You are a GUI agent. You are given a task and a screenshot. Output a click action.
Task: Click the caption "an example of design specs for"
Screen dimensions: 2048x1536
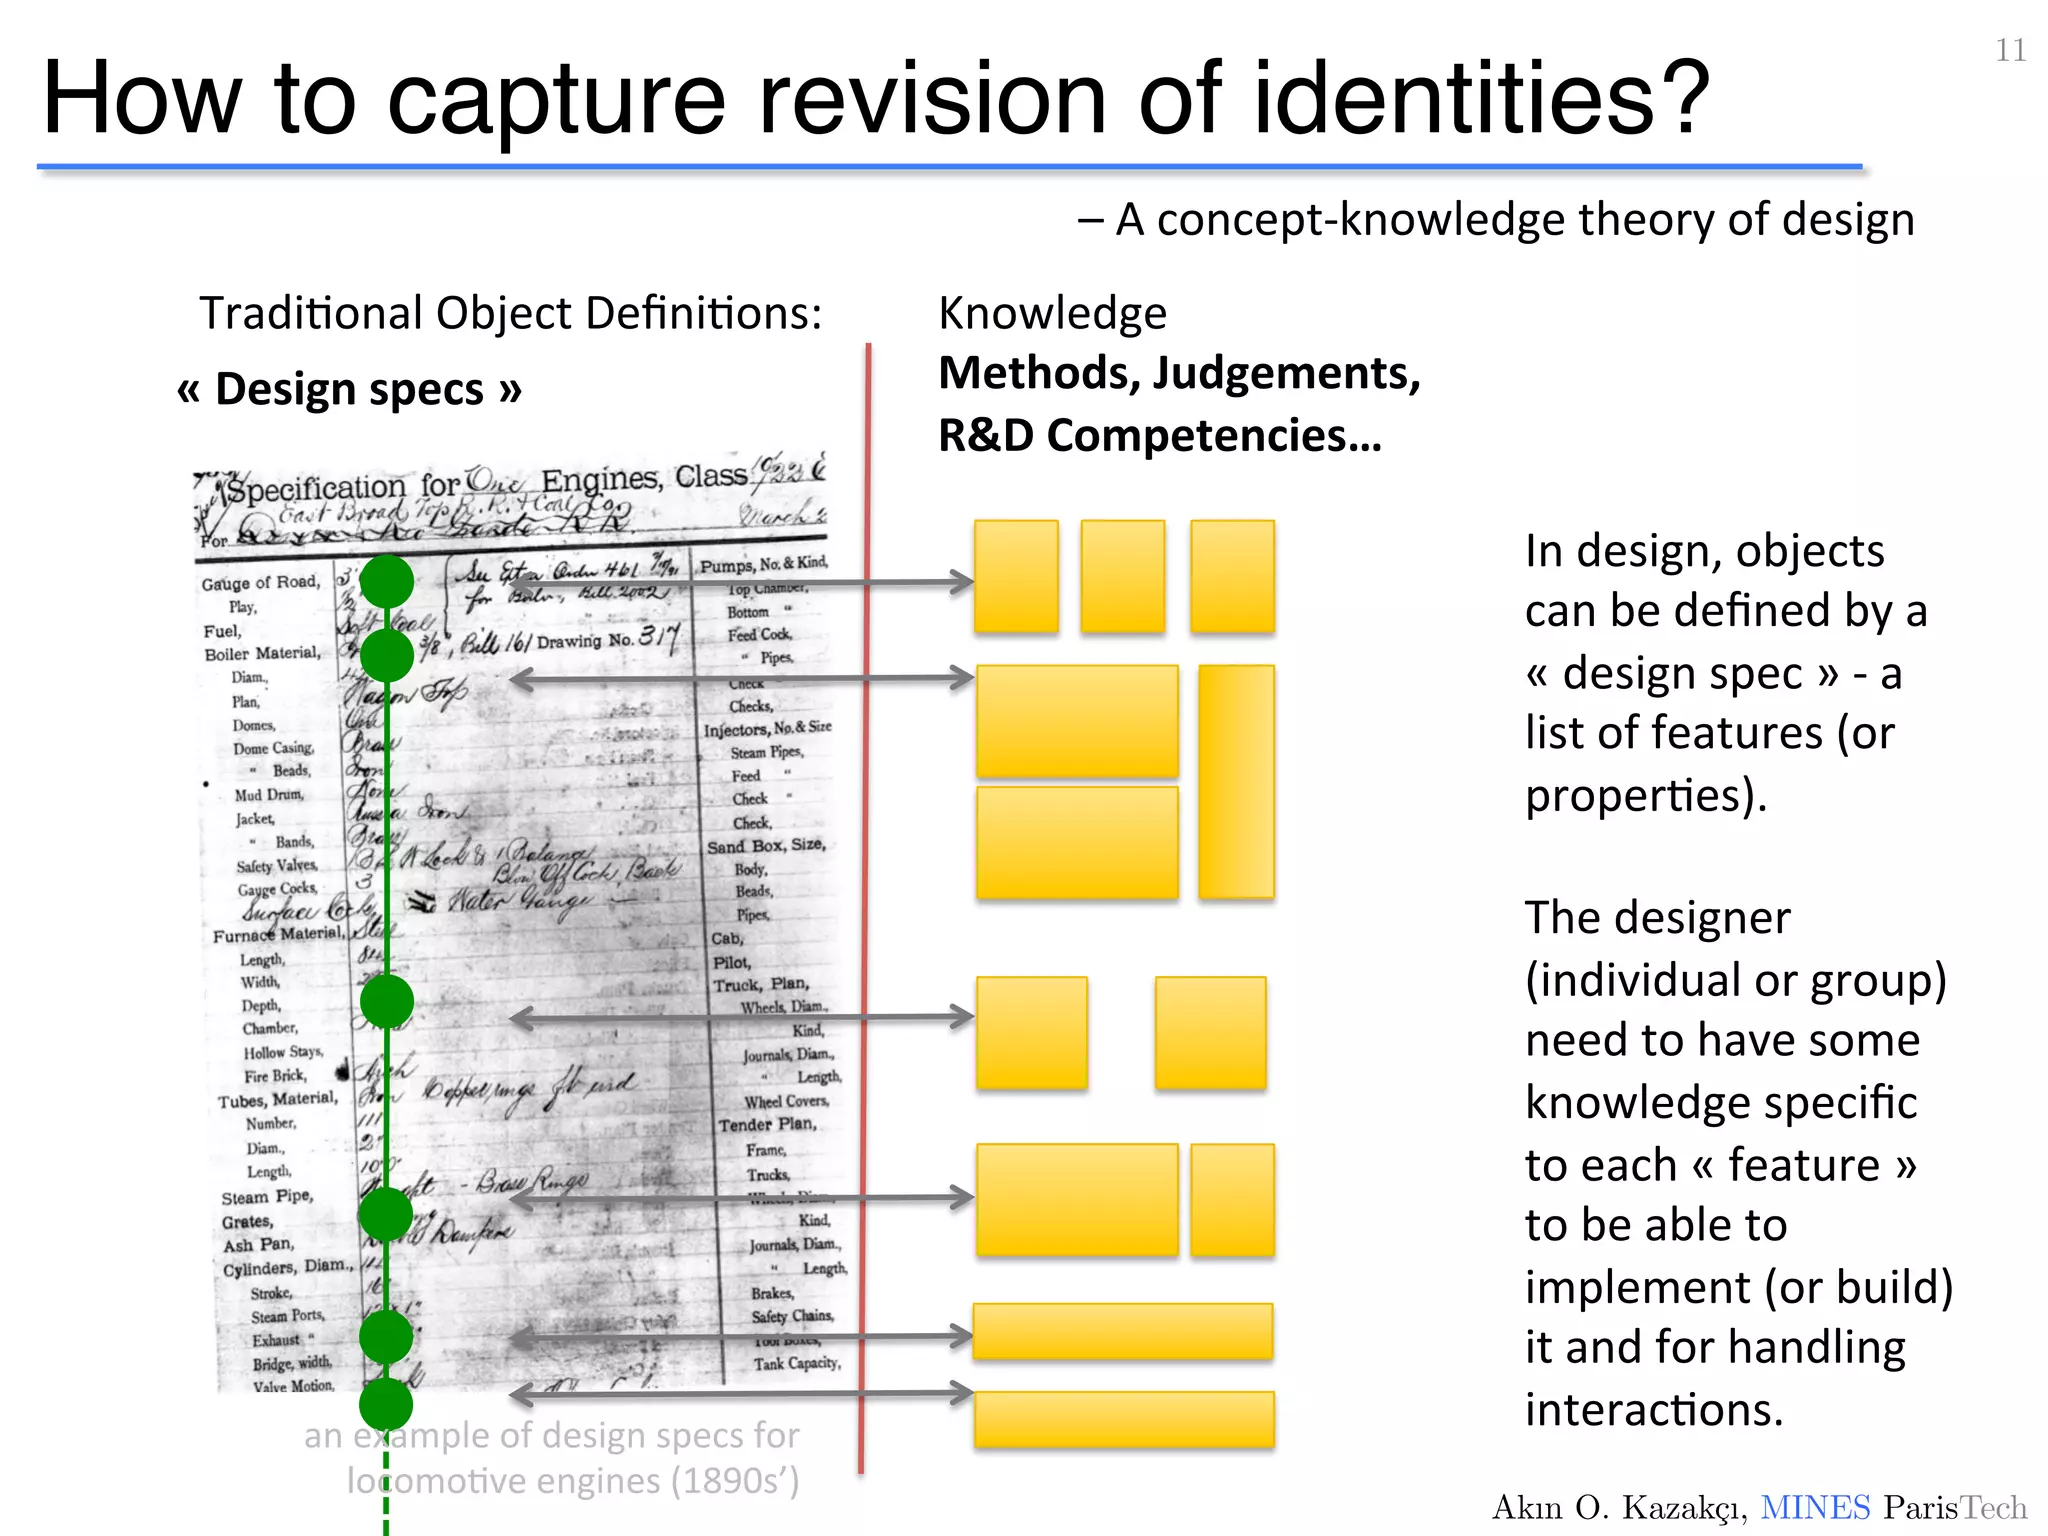point(552,1435)
